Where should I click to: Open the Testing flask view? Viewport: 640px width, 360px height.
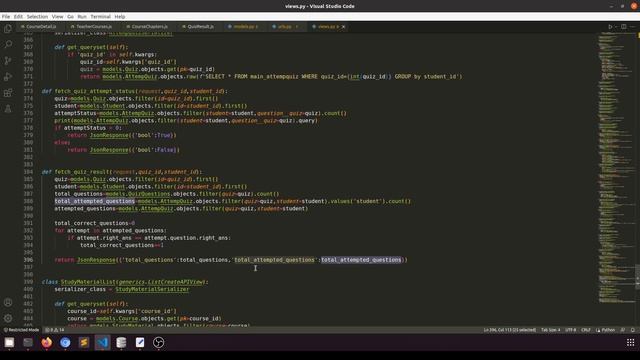(x=8, y=109)
